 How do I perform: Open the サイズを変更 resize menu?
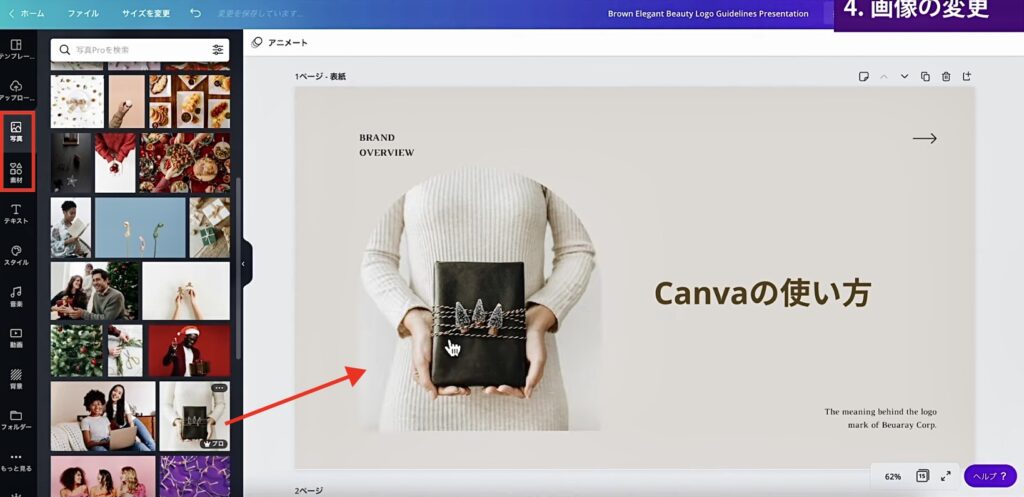(x=146, y=13)
